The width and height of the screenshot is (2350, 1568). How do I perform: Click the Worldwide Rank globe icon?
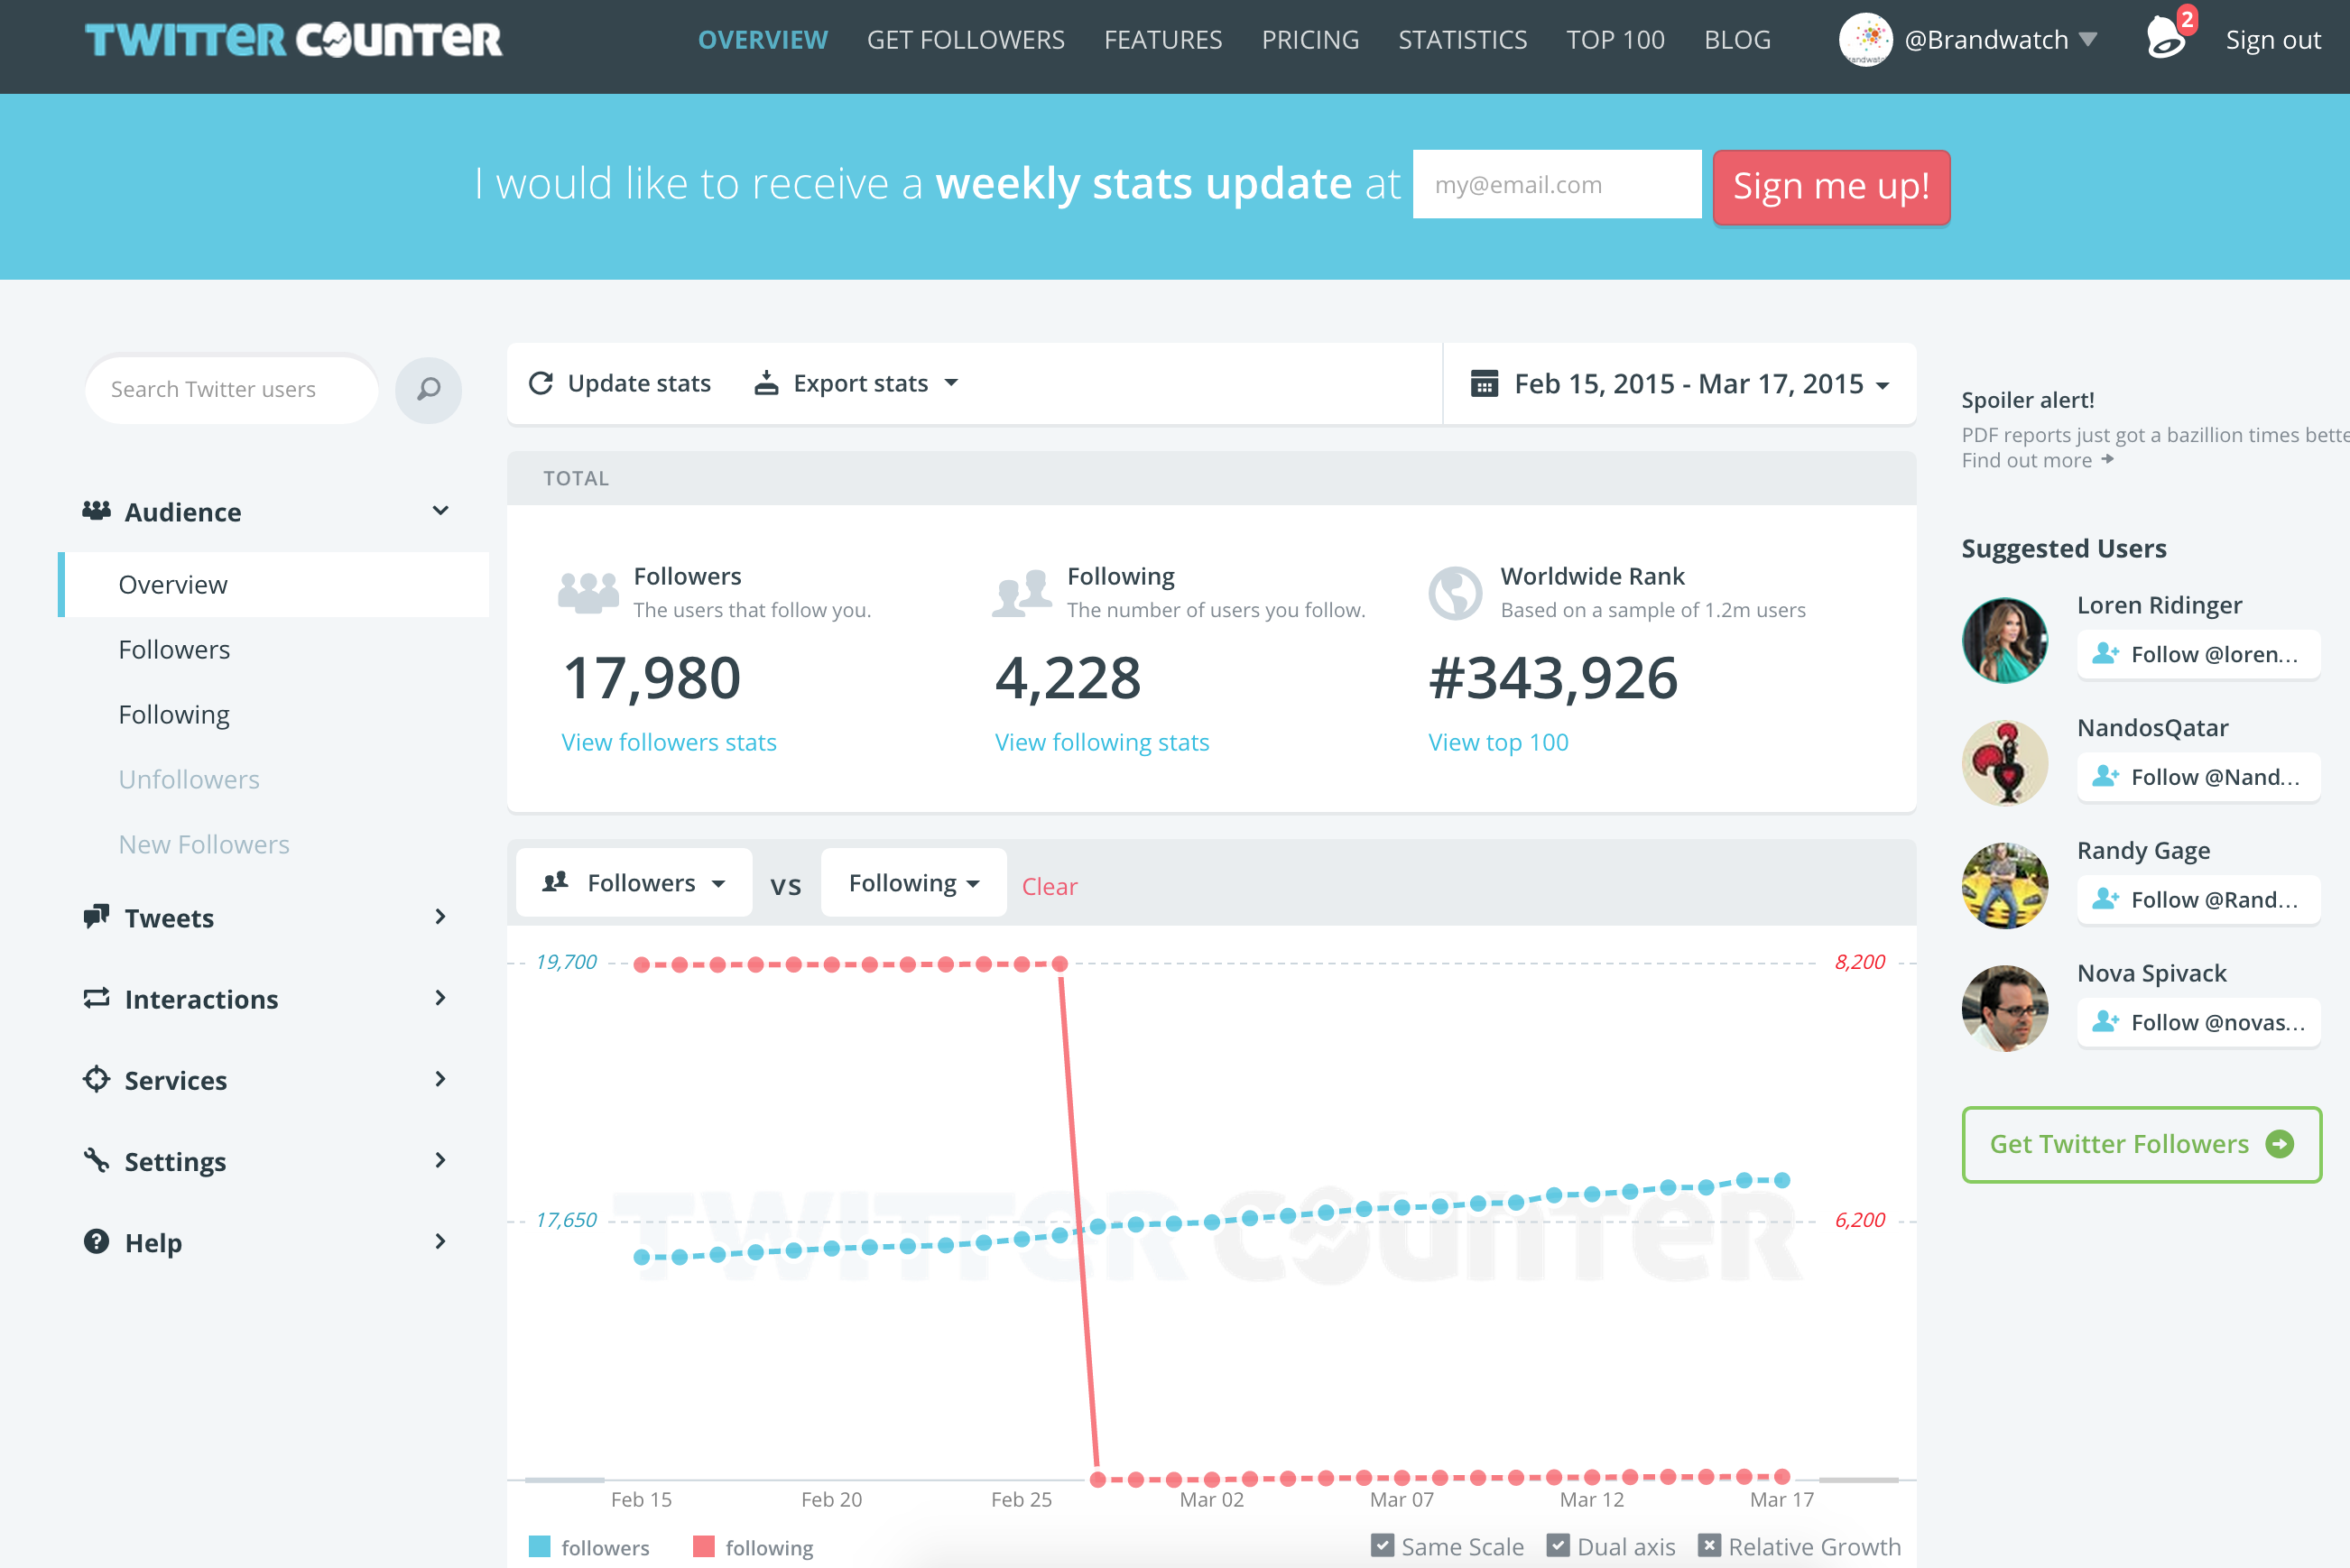click(1455, 593)
